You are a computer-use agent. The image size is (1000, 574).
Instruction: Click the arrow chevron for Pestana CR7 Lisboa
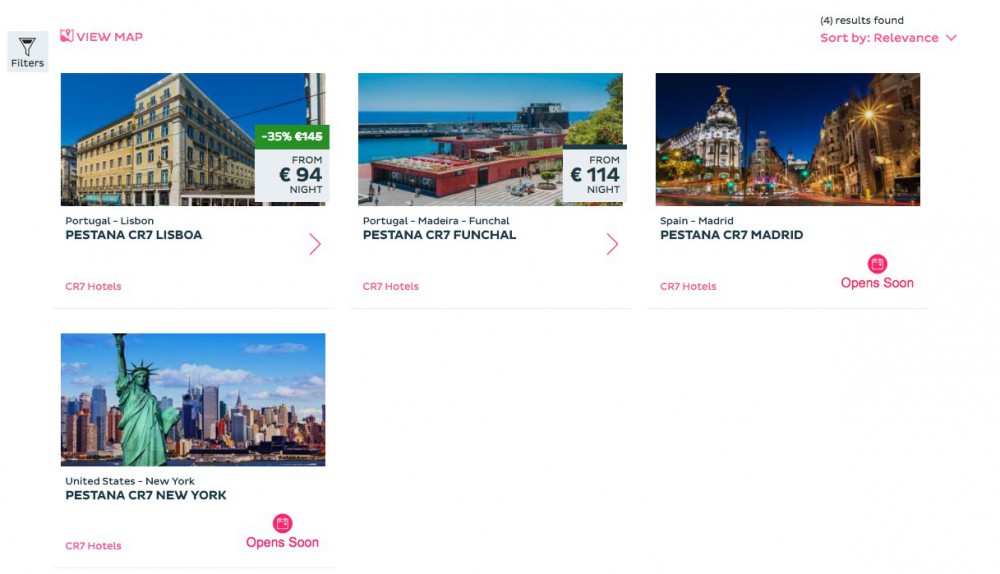[315, 244]
